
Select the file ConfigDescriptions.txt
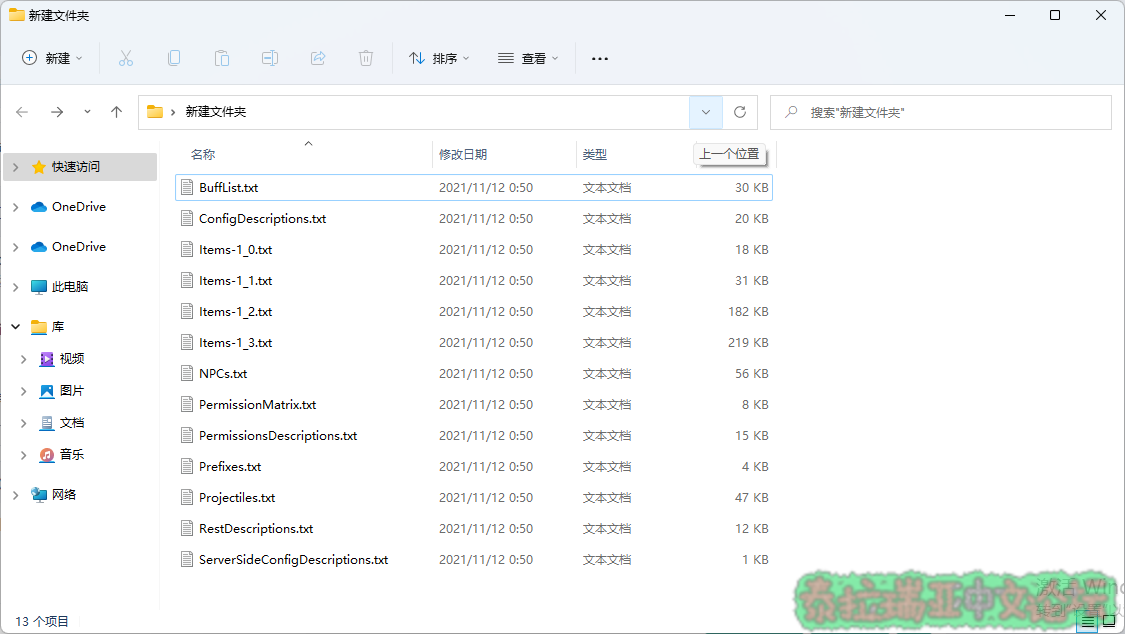coord(262,219)
